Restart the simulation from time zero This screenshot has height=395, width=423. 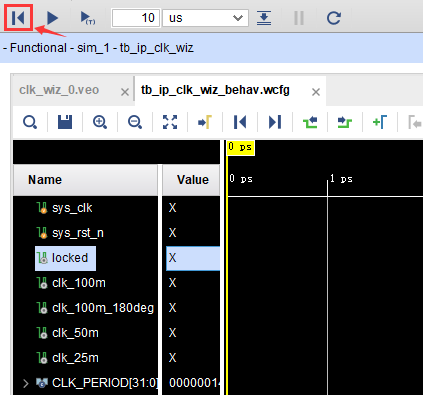tap(18, 17)
